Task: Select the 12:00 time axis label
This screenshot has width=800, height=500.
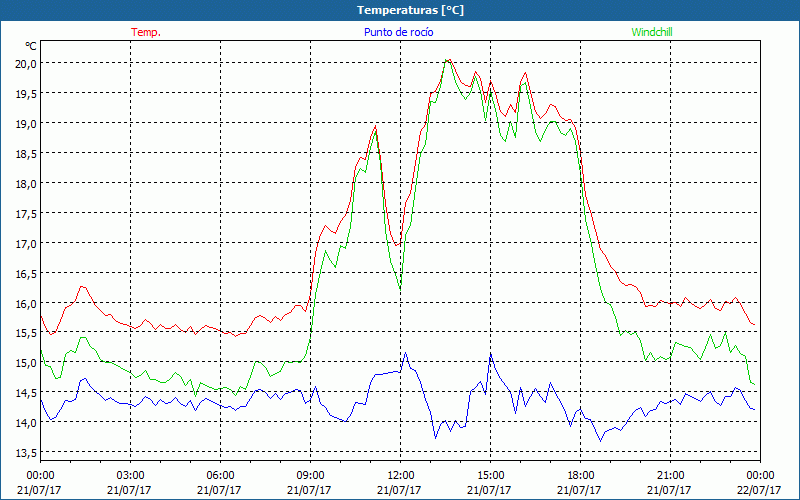Action: point(400,475)
